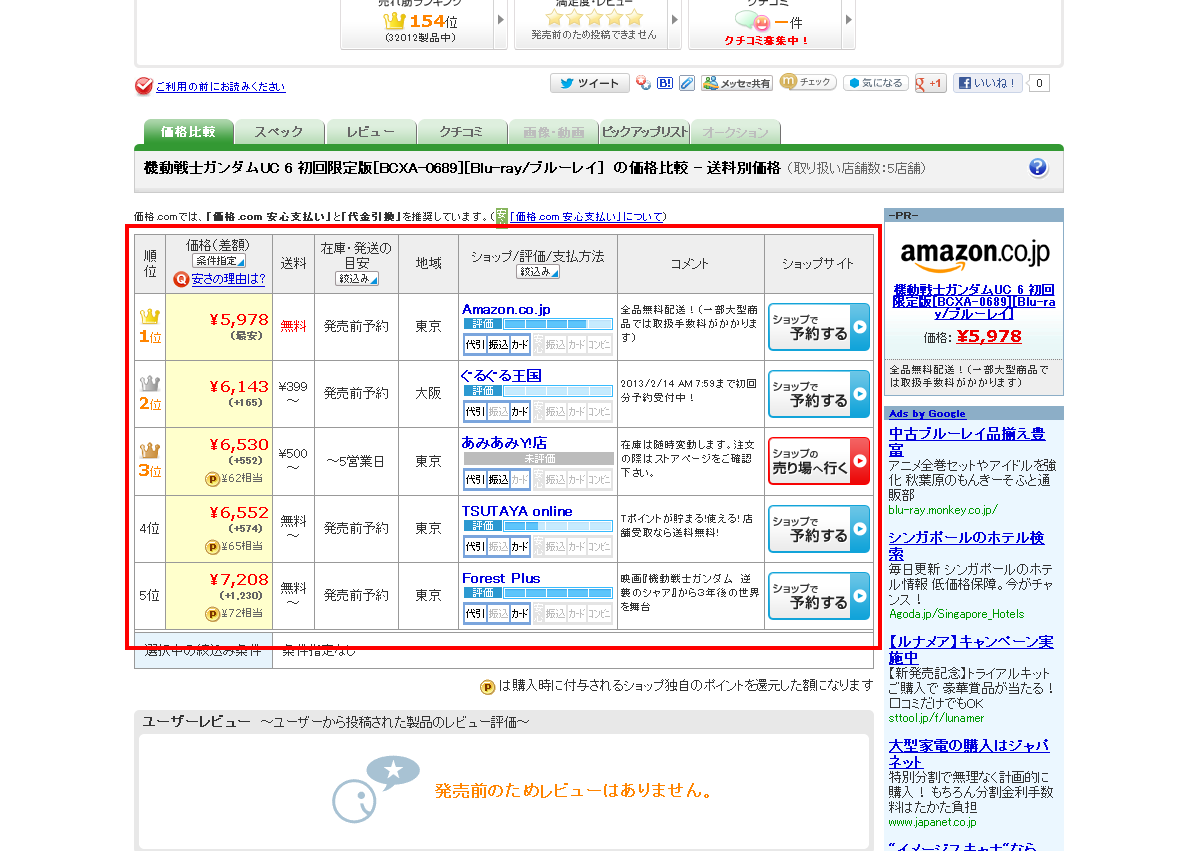1197x851 pixels.
Task: Open 中古ブルーレイ品揃え豊富 ad link
Action: click(x=966, y=442)
